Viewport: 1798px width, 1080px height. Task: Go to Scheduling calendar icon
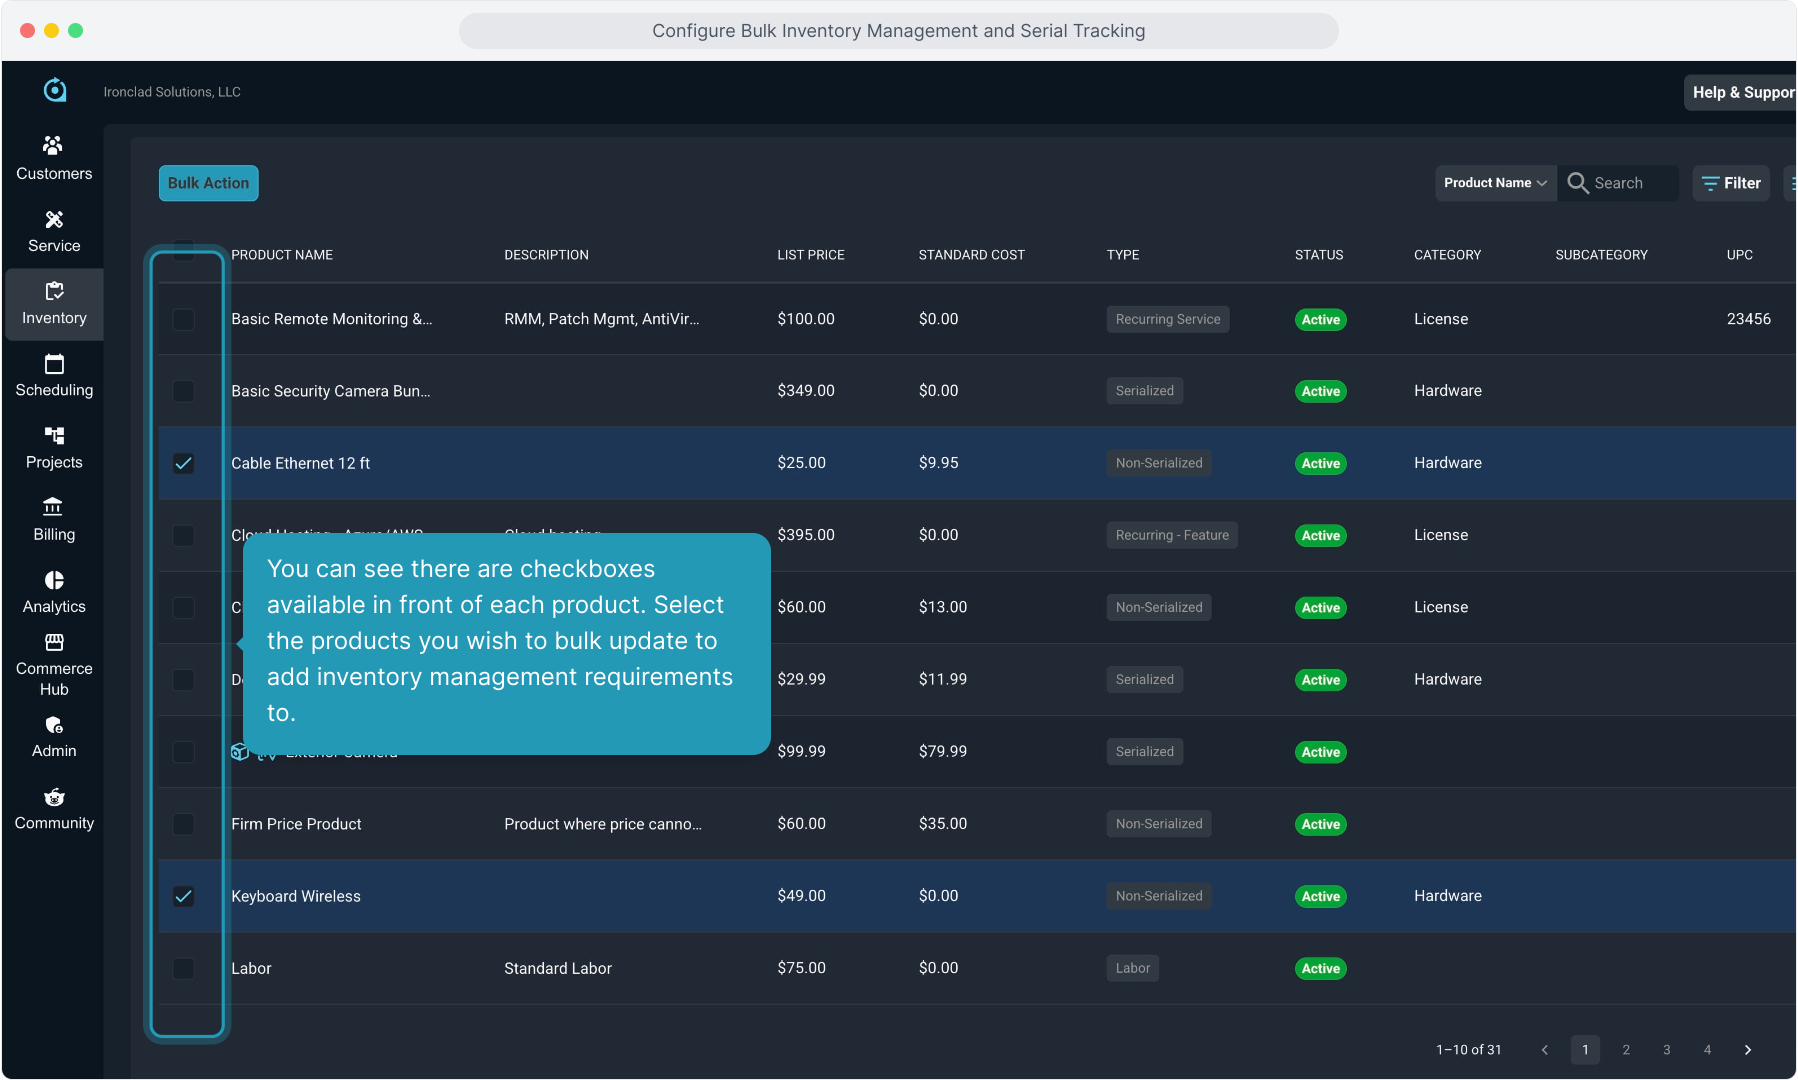click(x=54, y=364)
